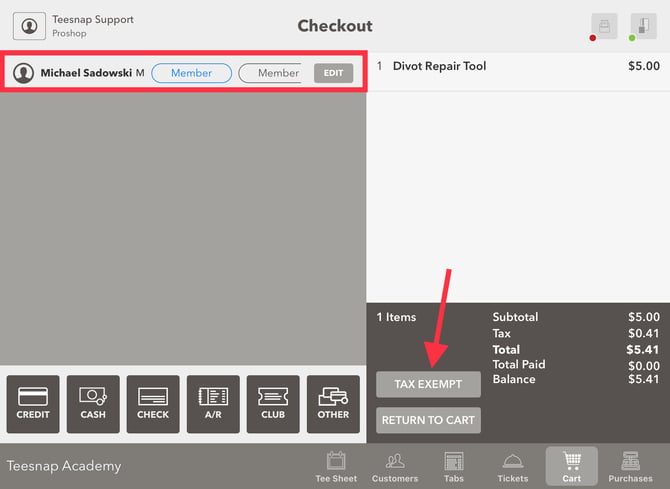Open the Customers tab
Screen dimensions: 670x489
[x=395, y=467]
